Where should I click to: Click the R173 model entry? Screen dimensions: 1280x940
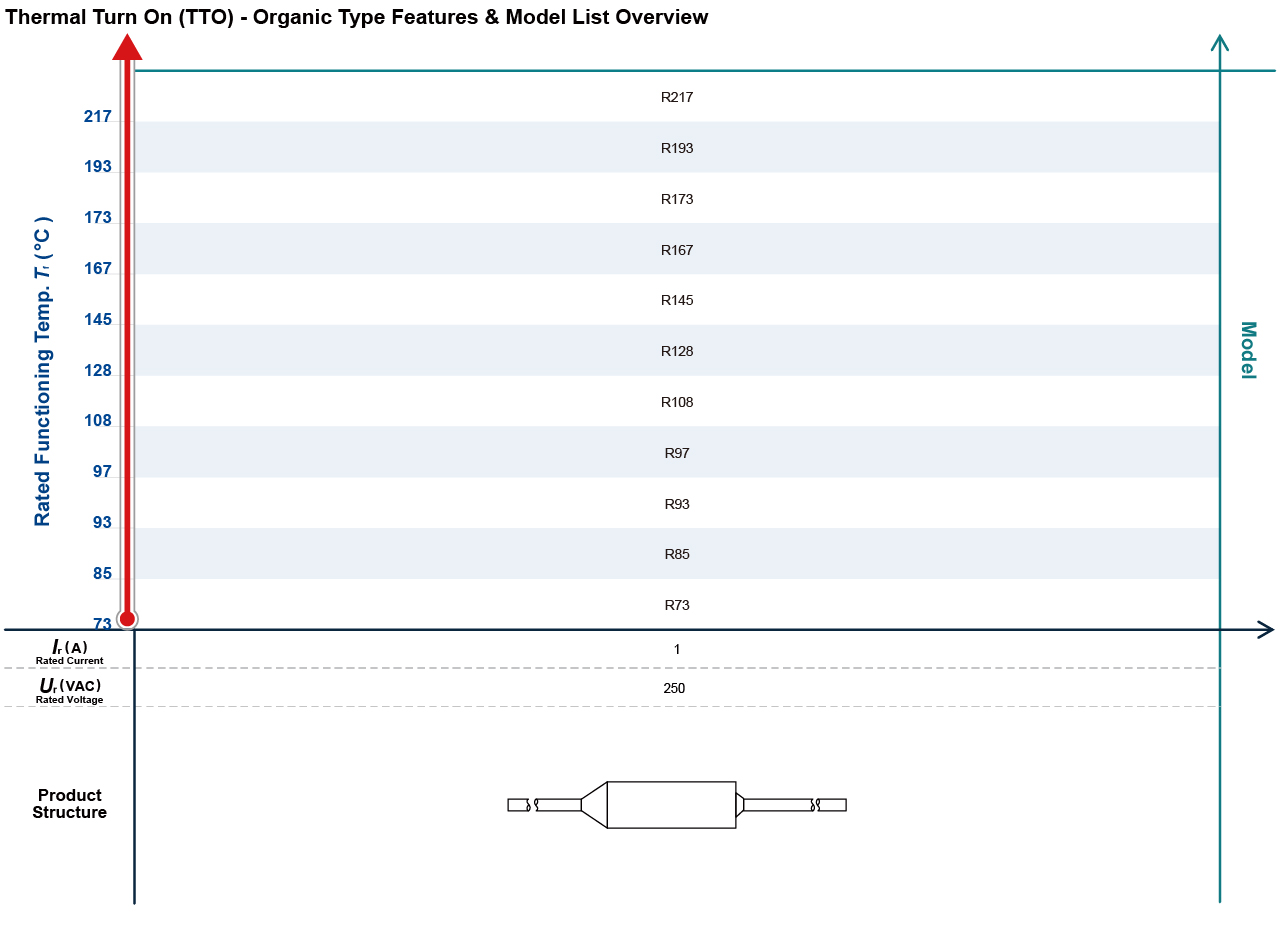(x=676, y=199)
